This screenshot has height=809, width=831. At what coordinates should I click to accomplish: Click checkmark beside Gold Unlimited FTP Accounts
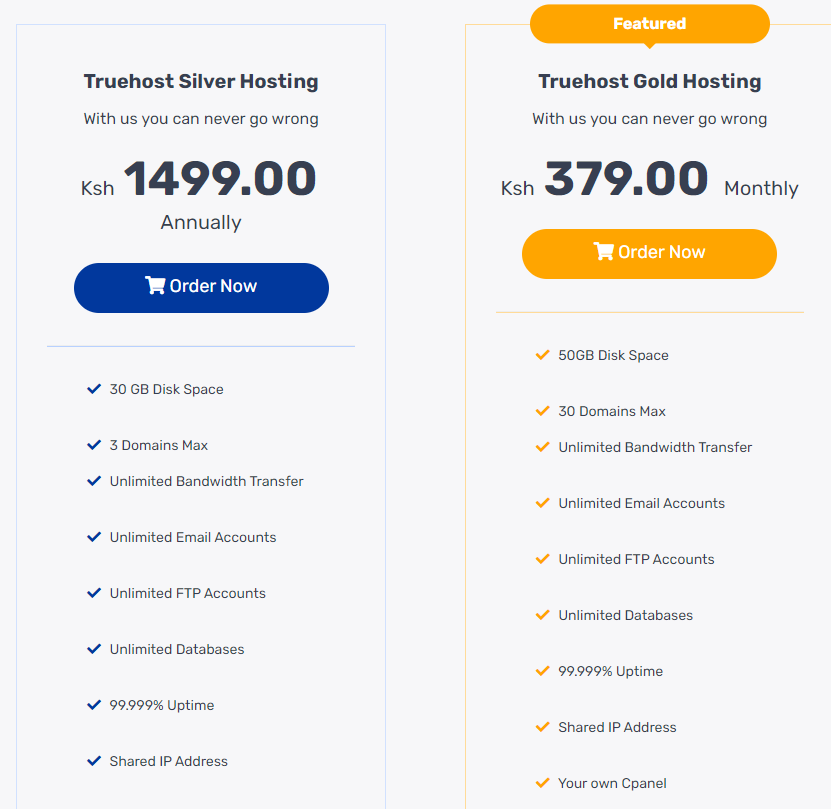(x=543, y=559)
